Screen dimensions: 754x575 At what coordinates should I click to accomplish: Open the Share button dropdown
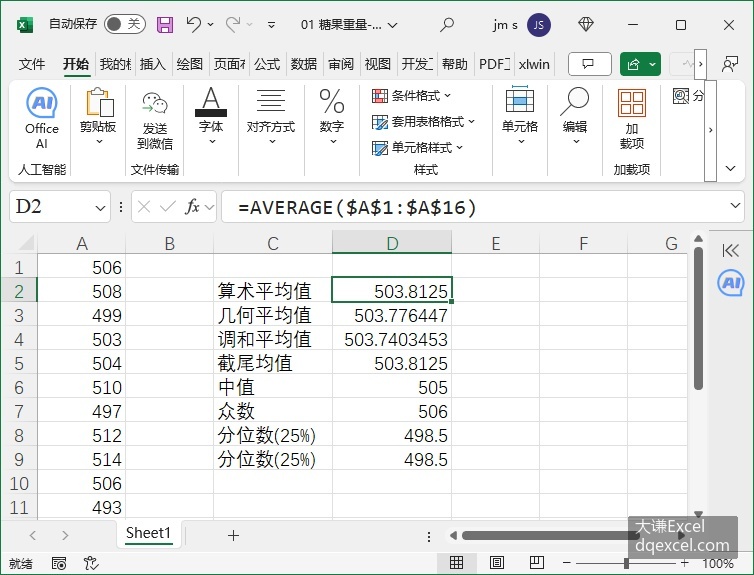653,64
